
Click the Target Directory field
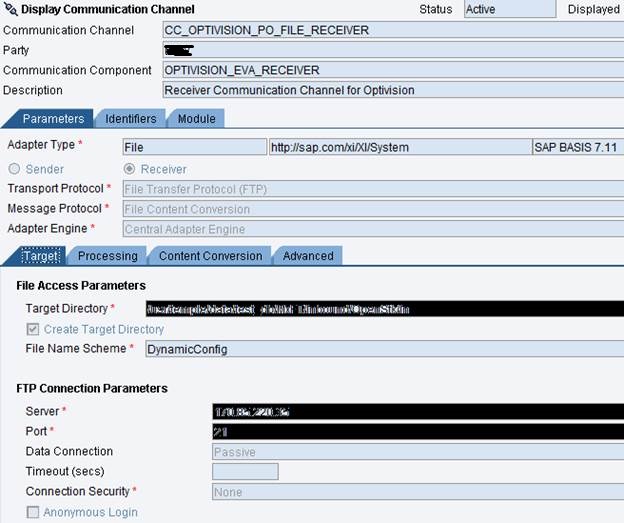[x=384, y=309]
